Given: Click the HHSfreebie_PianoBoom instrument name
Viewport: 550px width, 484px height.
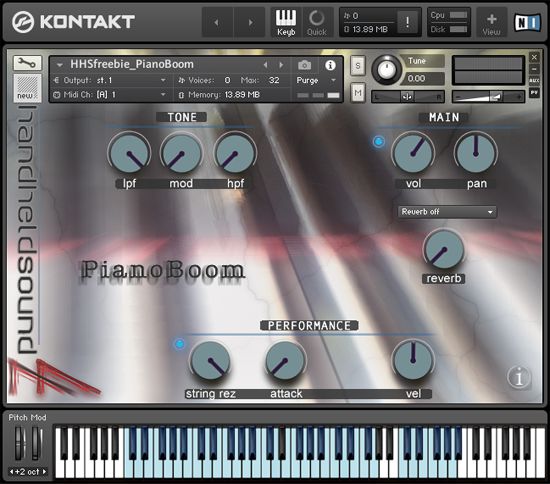Looking at the screenshot, I should (132, 65).
